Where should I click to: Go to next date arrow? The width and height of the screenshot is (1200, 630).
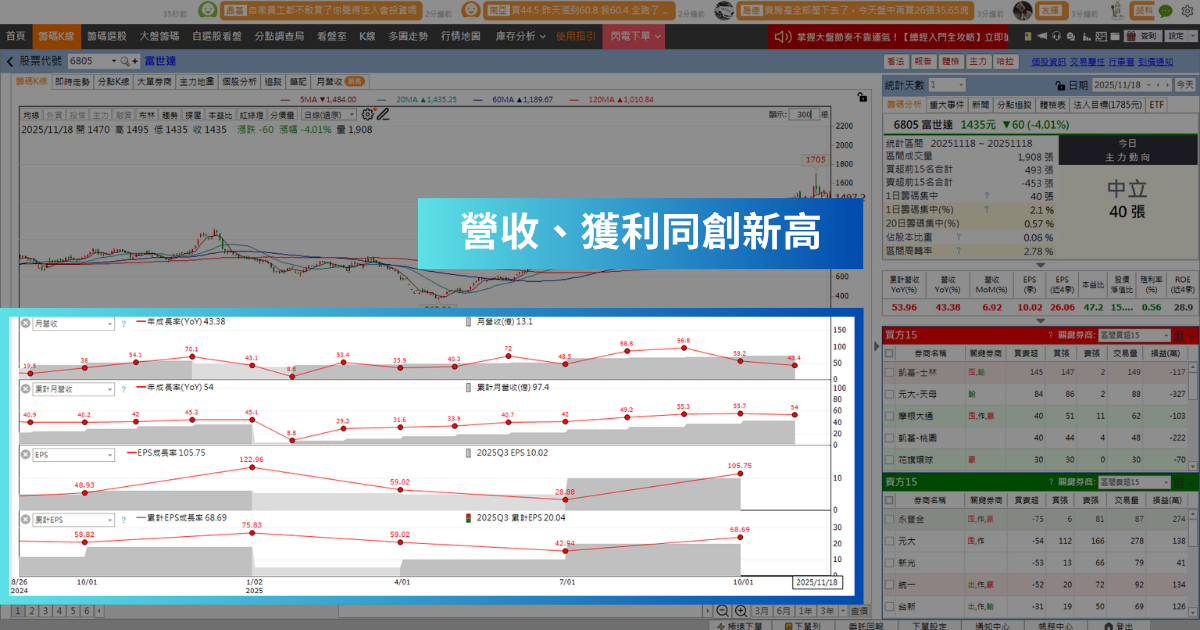[1167, 86]
